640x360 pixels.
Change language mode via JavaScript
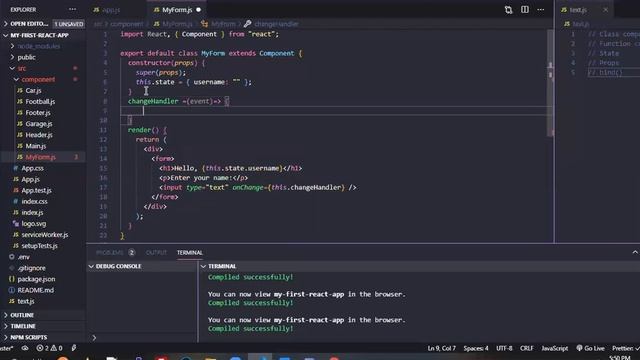pyautogui.click(x=554, y=348)
